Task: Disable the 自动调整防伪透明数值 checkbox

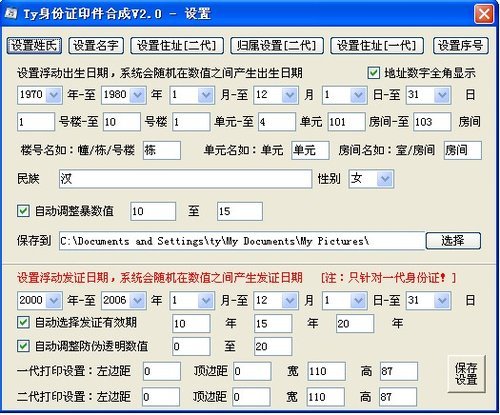Action: tap(23, 346)
